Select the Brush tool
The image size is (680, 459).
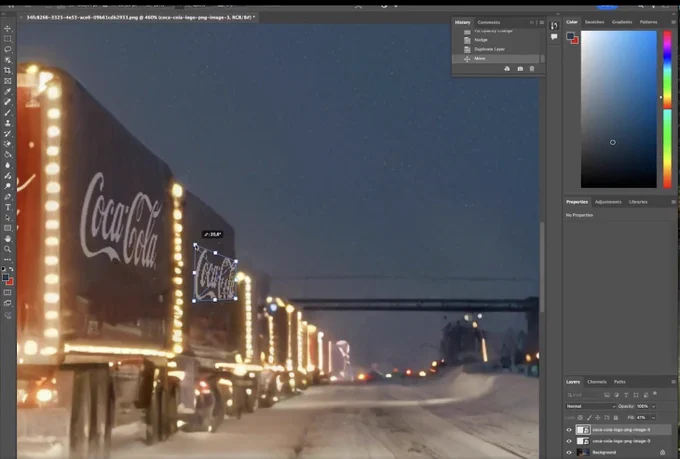8,112
